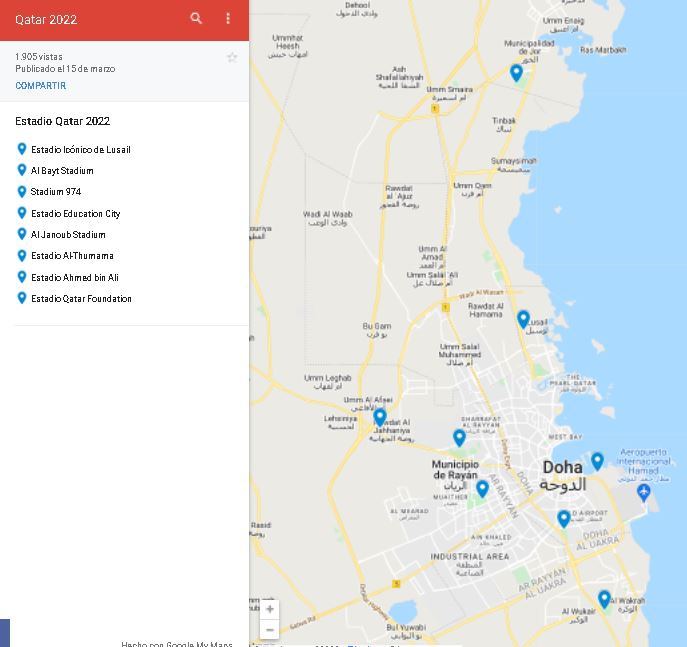This screenshot has width=687, height=647.
Task: Click pin icon beside Estadio Al-Thumama
Action: coord(21,255)
